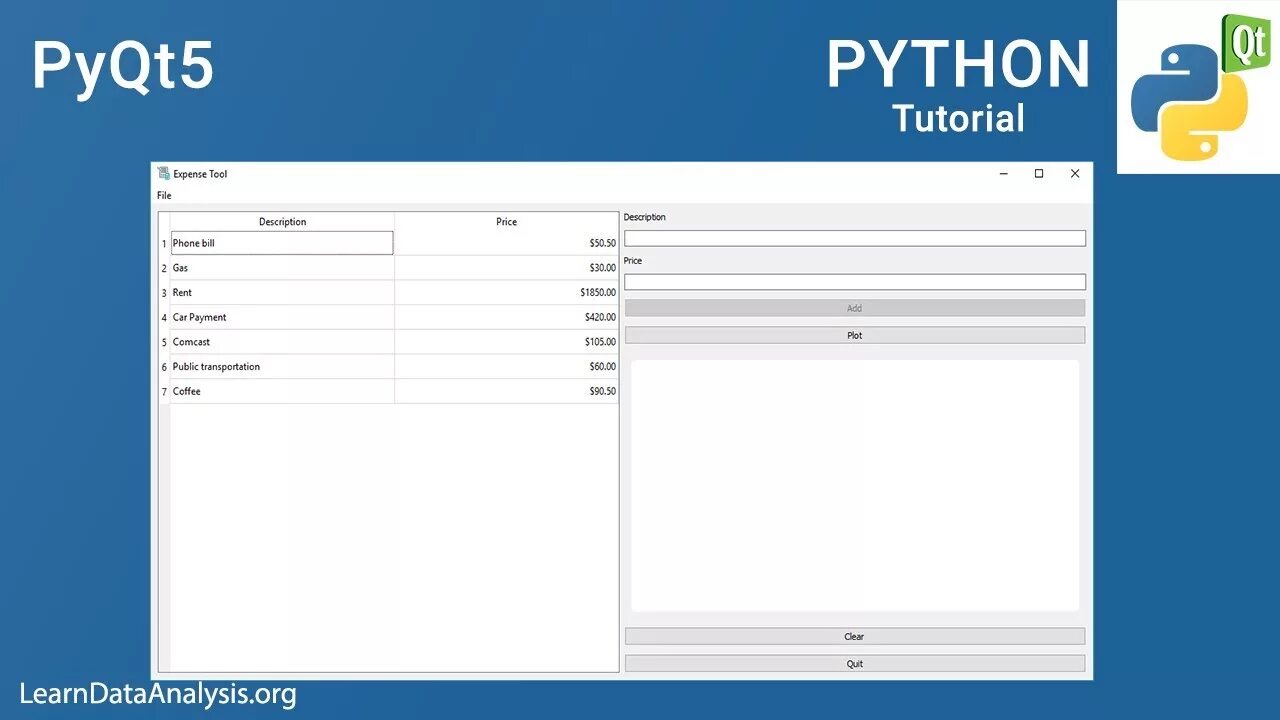Viewport: 1280px width, 720px height.
Task: Click row header number 7
Action: click(x=164, y=391)
